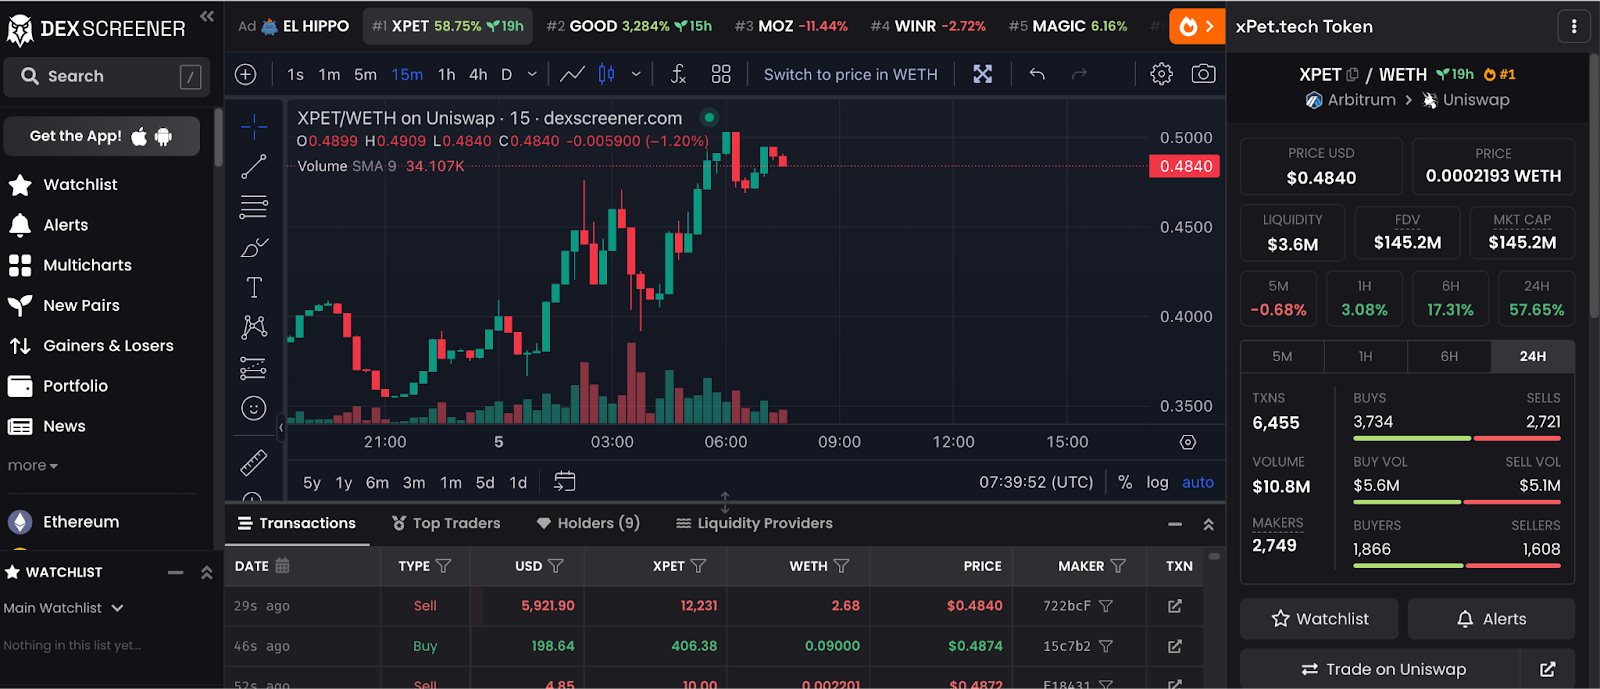Select the patterns drawing tool

click(x=254, y=327)
